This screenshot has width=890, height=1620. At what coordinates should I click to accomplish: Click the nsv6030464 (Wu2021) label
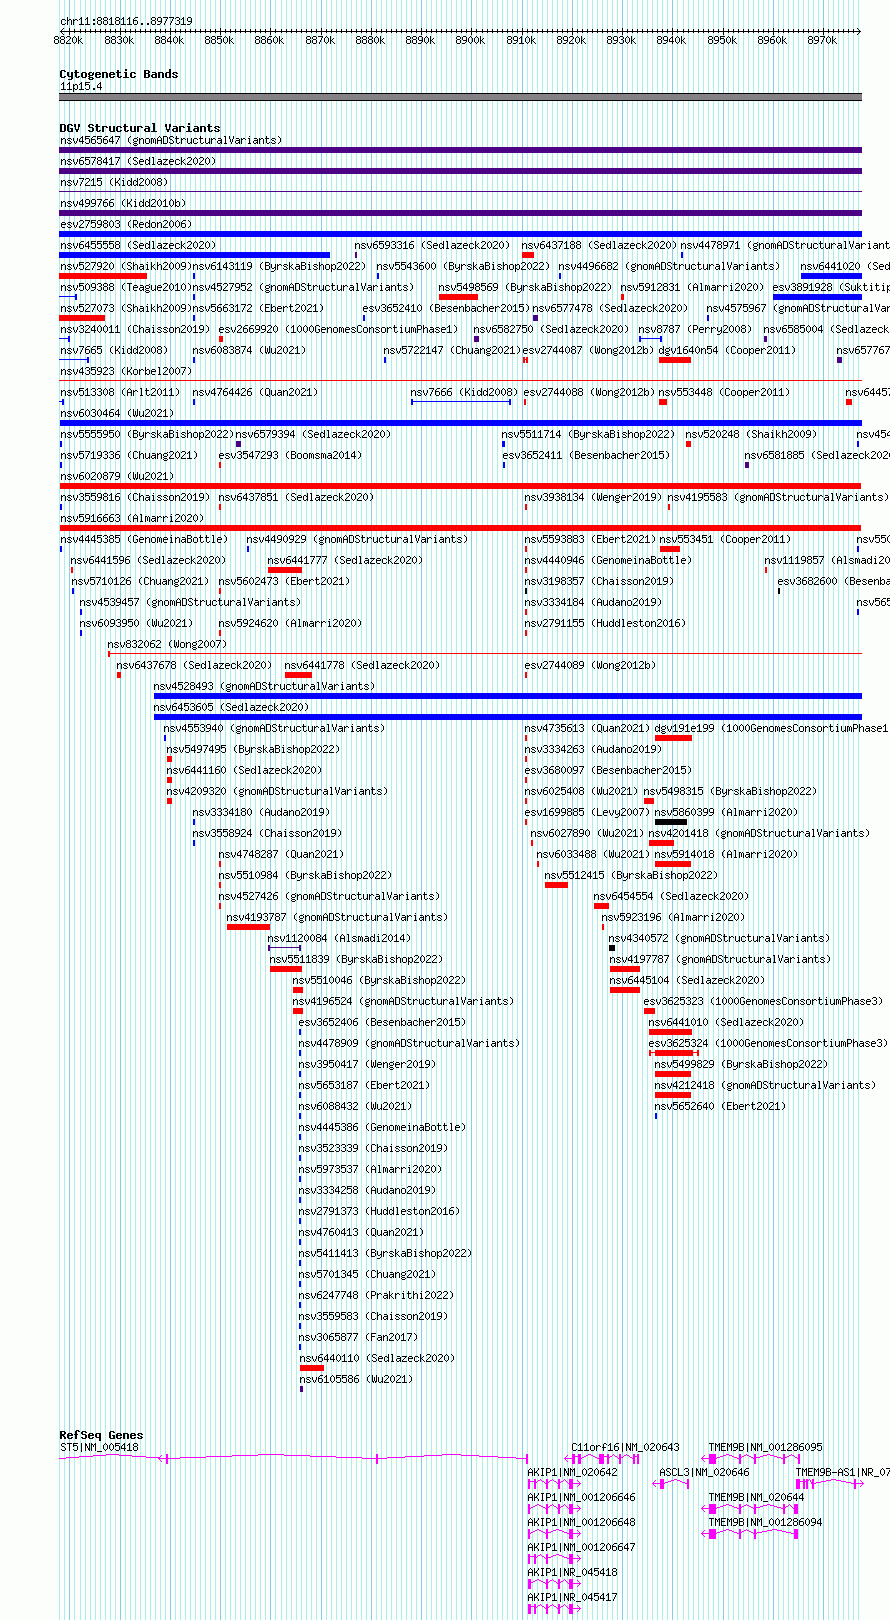(x=116, y=413)
